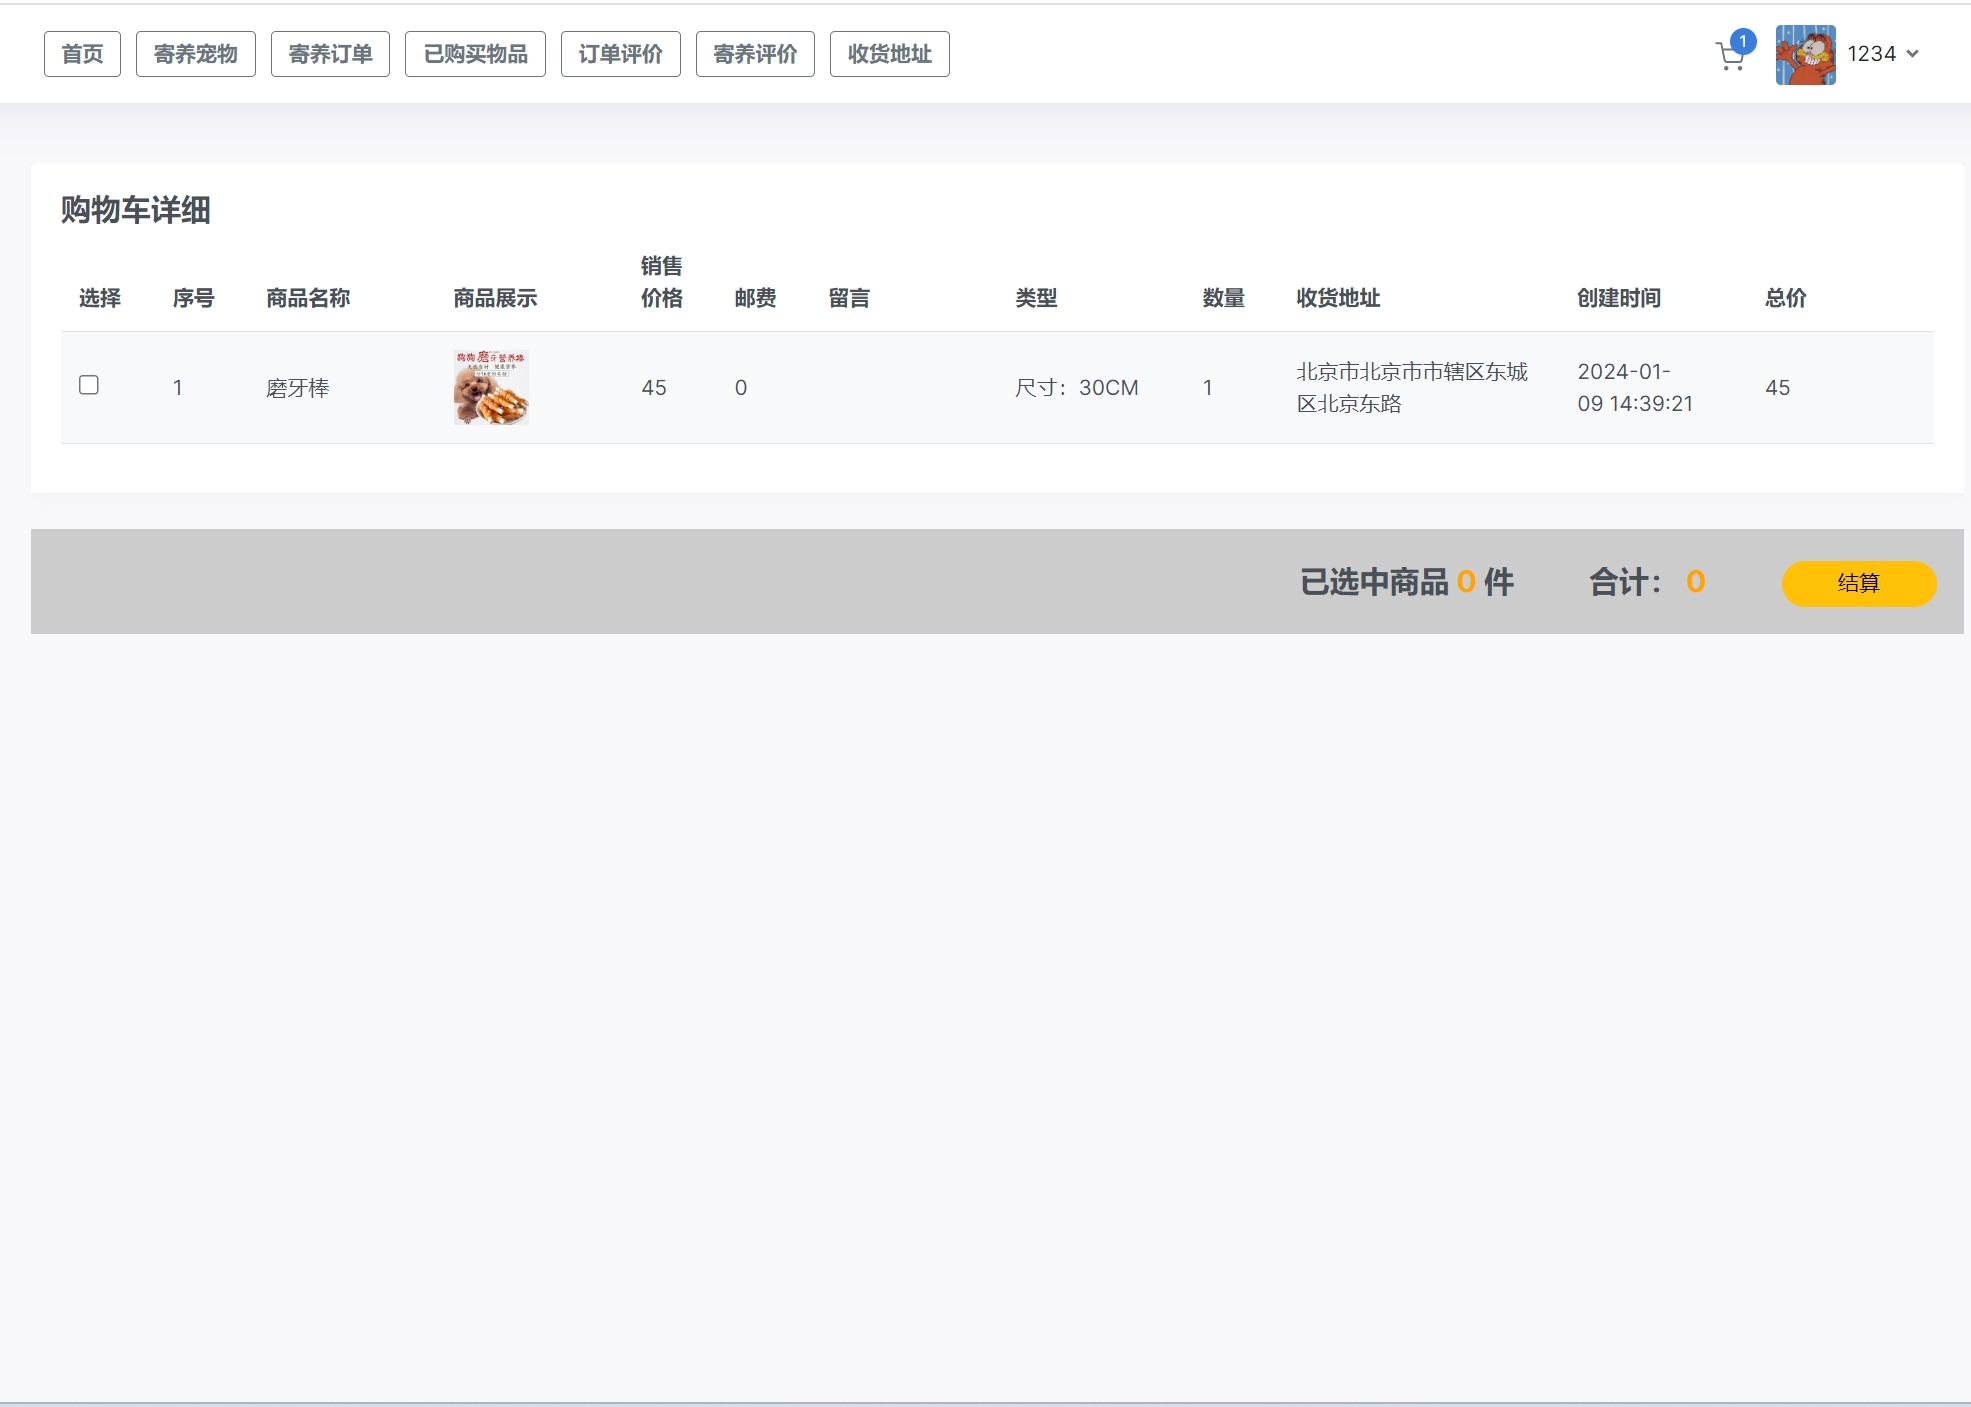Image resolution: width=1971 pixels, height=1407 pixels.
Task: Expand the 1234 user dropdown arrow
Action: [1913, 54]
